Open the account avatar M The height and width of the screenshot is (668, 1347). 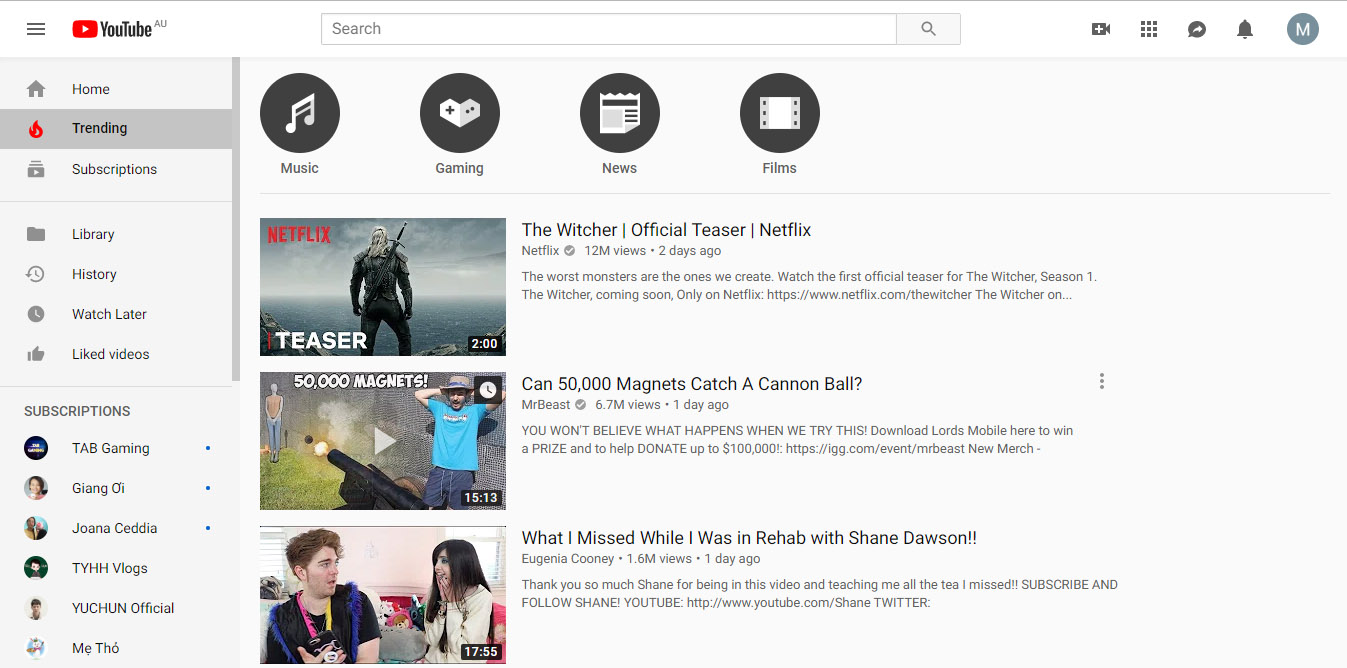coord(1303,29)
